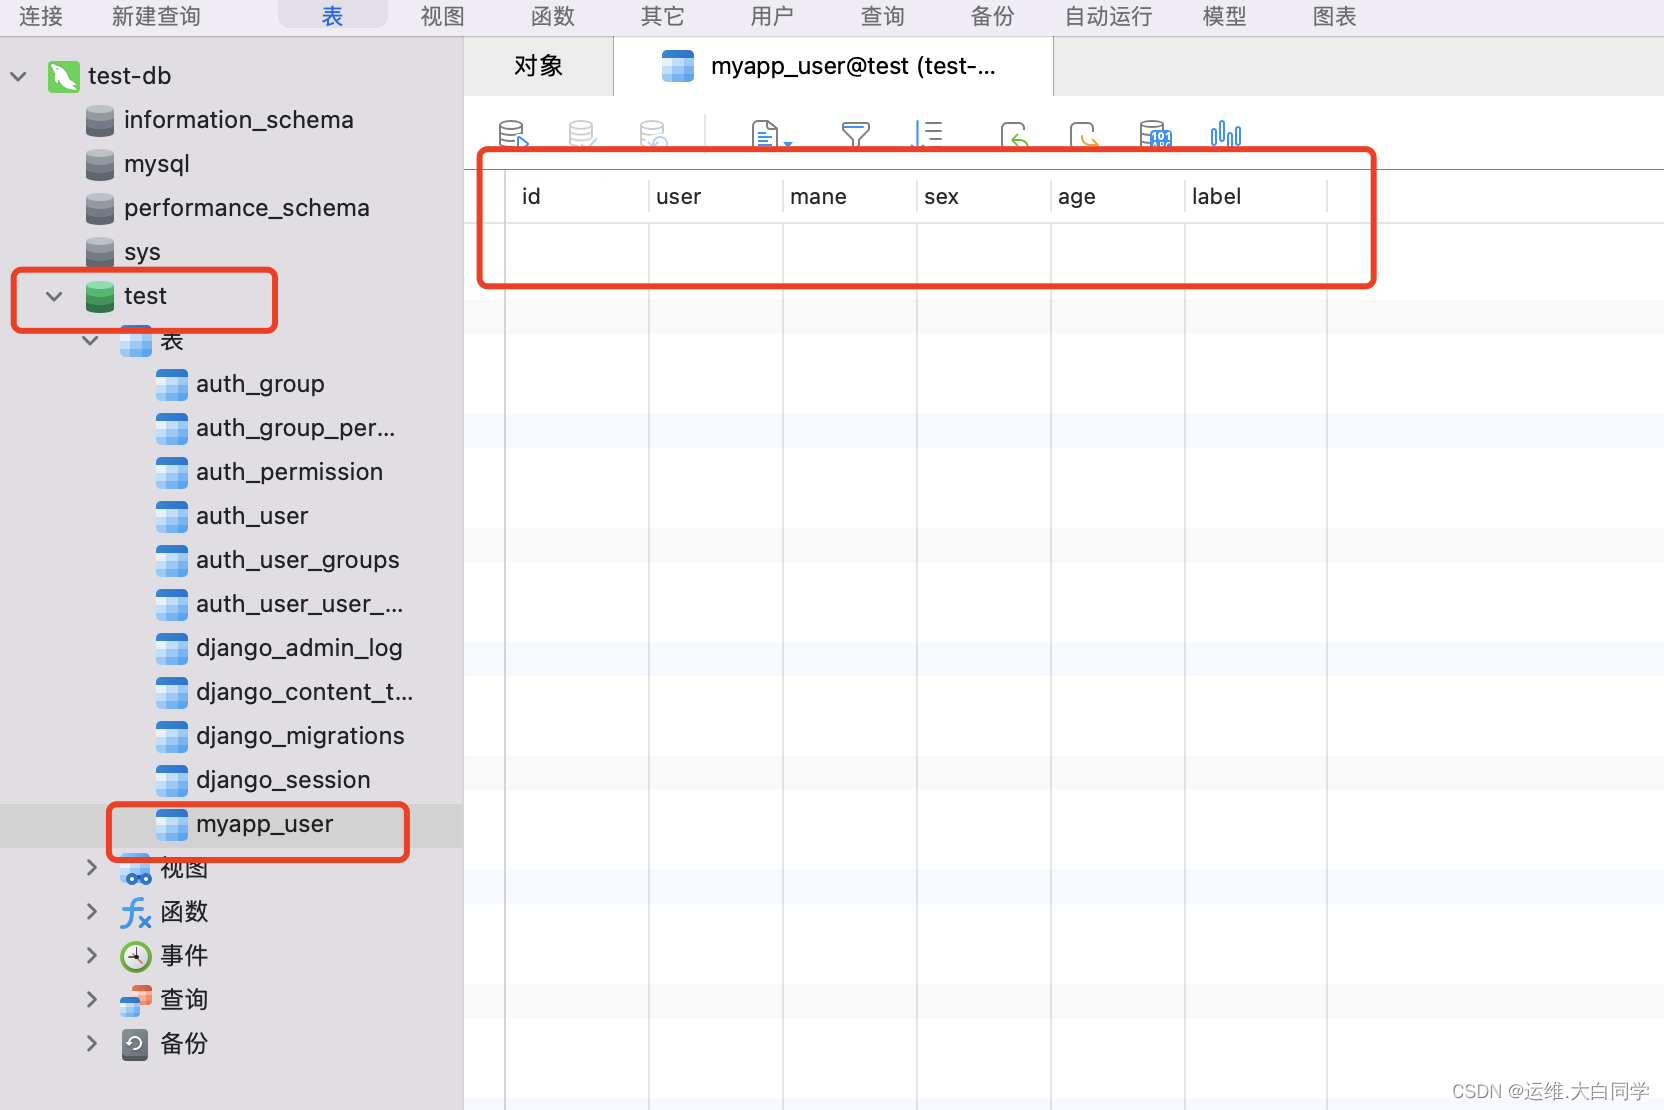Click the 备份 backup icon in the tree
Image resolution: width=1664 pixels, height=1110 pixels.
[x=136, y=1045]
